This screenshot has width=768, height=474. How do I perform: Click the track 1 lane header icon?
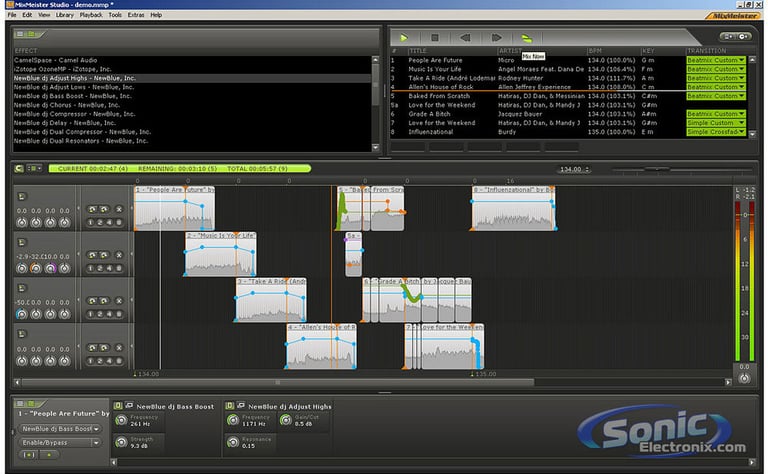[x=22, y=196]
